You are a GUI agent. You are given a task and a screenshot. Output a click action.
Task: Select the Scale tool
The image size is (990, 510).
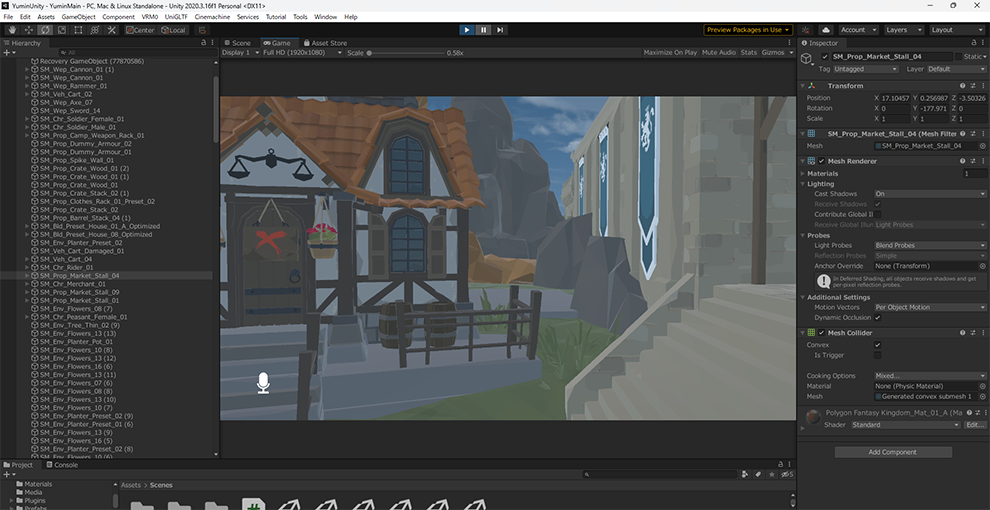(x=61, y=30)
